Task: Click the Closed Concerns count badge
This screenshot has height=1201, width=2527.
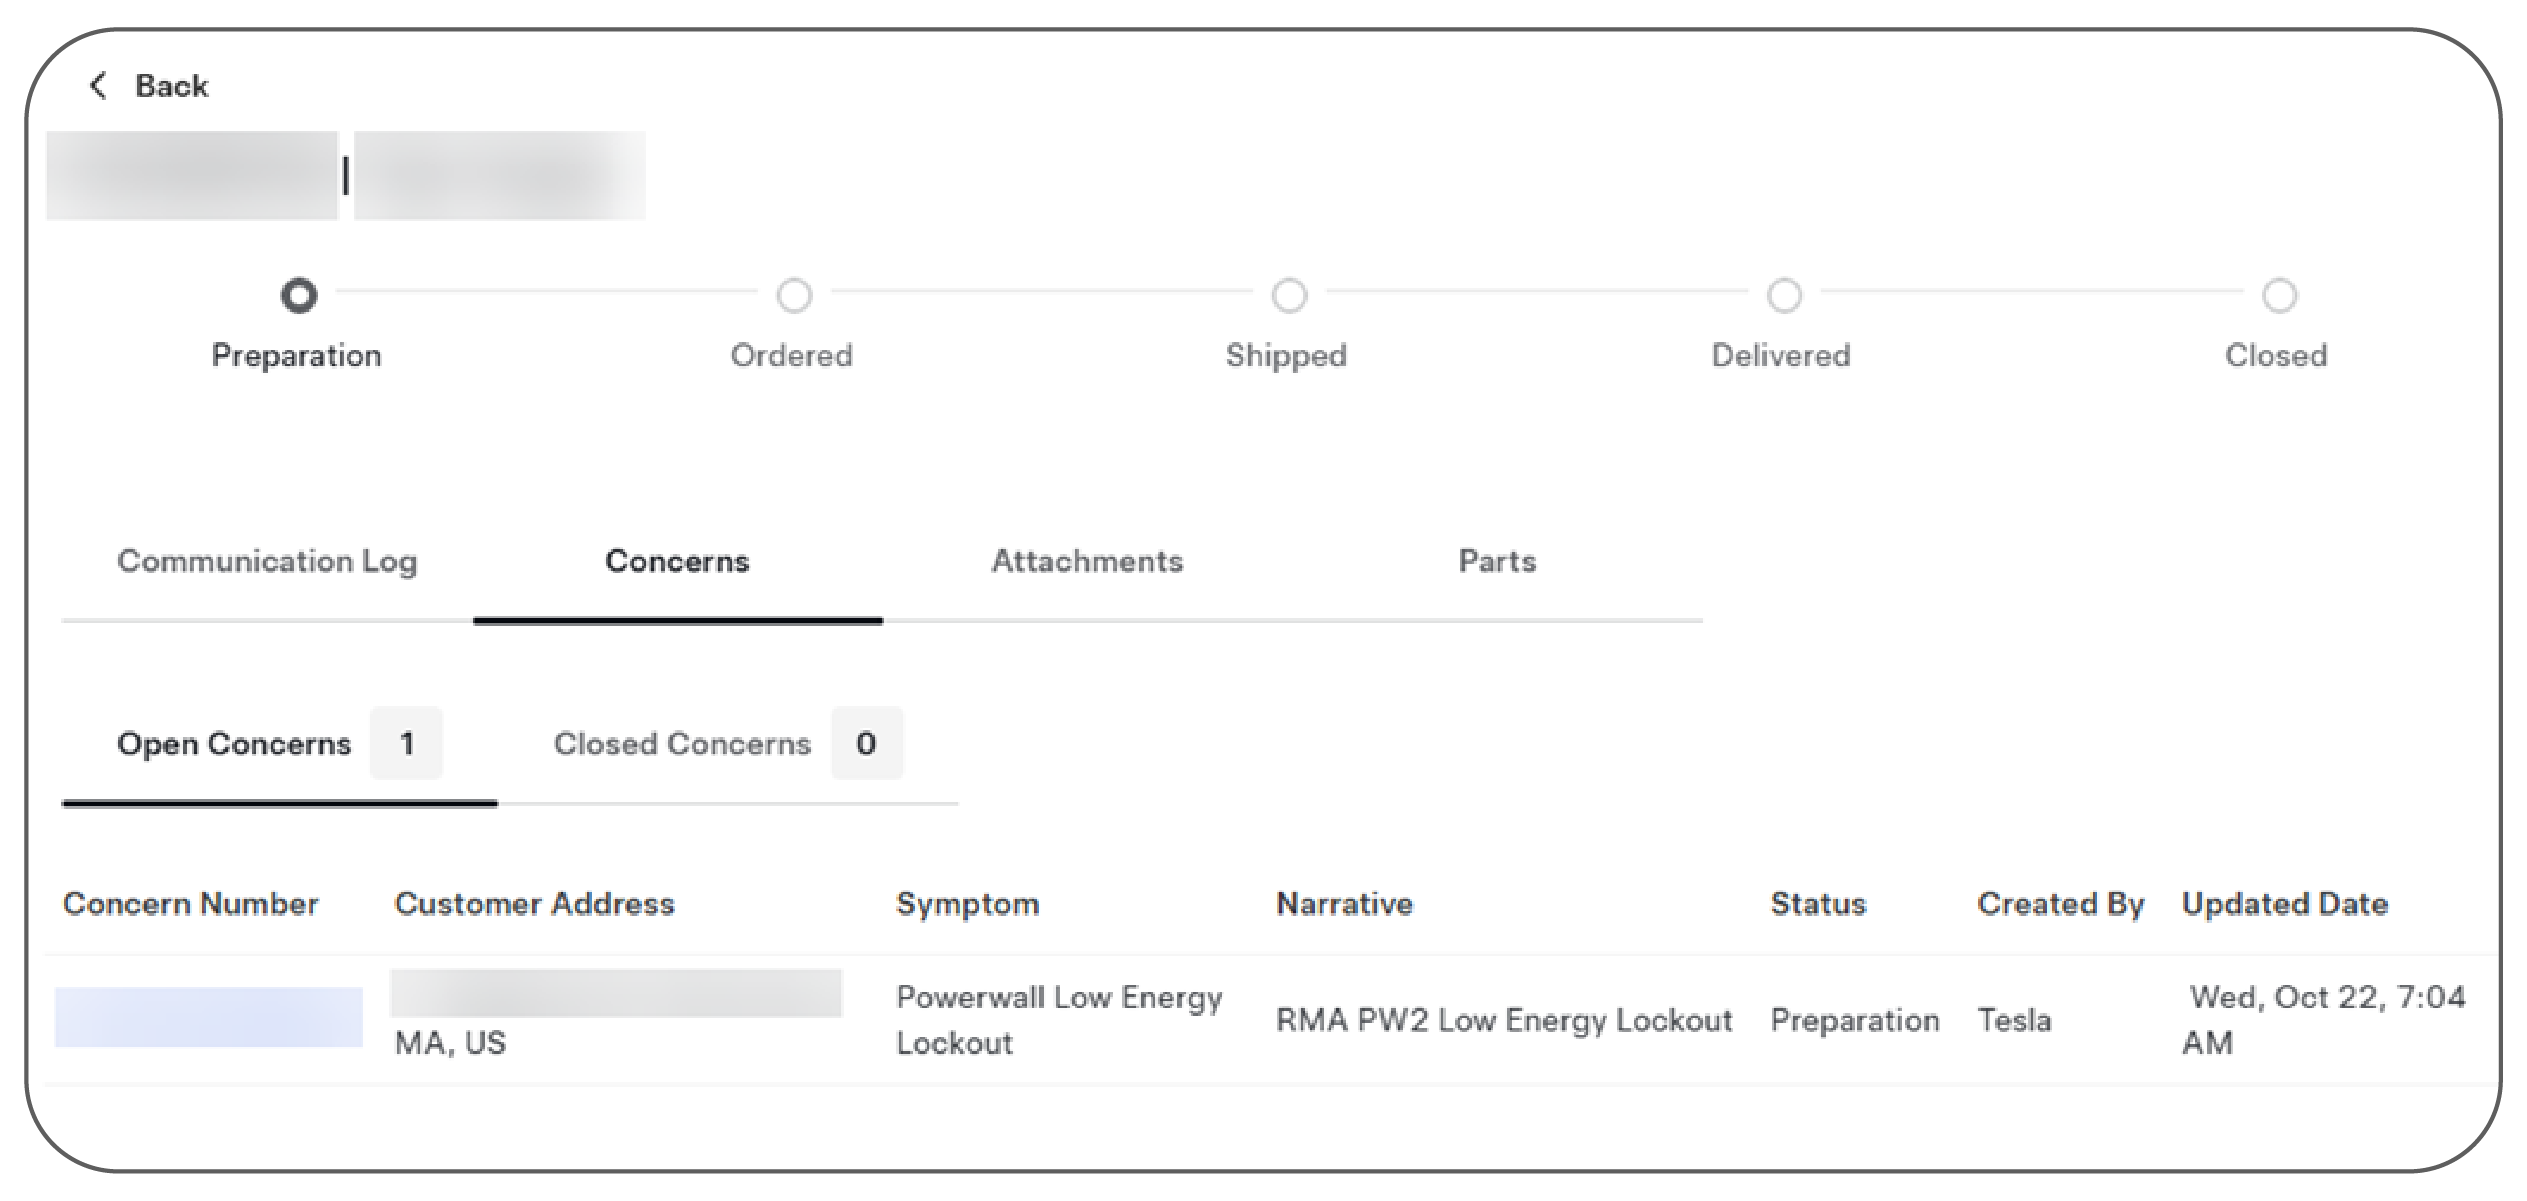Action: coord(866,743)
